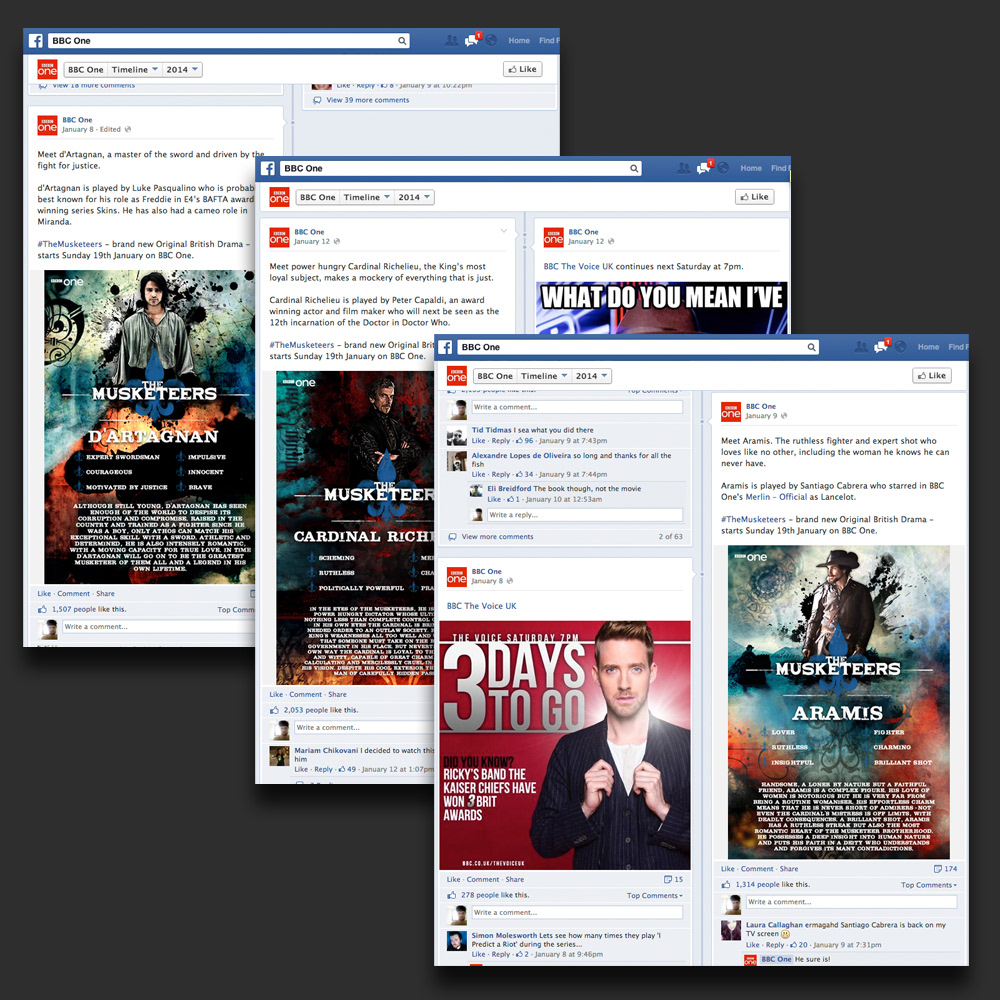This screenshot has width=1000, height=1000.
Task: Click BBC The Voice UK link above 3 Days image
Action: pyautogui.click(x=482, y=606)
